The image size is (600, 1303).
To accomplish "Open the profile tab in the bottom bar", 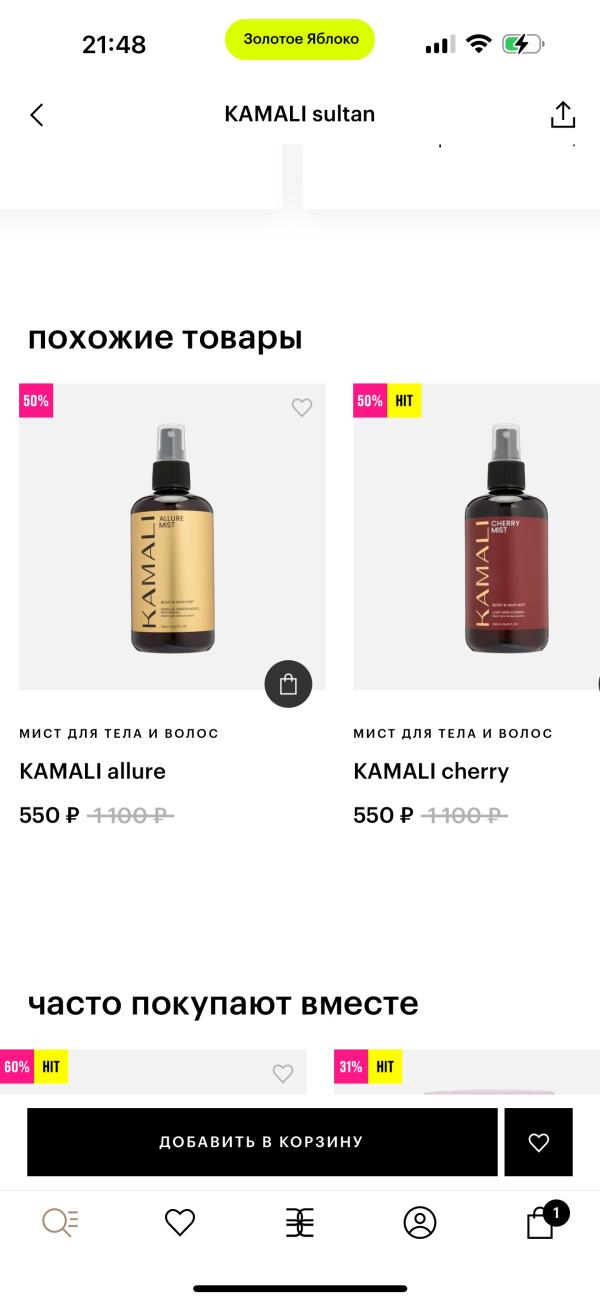I will pyautogui.click(x=420, y=1222).
